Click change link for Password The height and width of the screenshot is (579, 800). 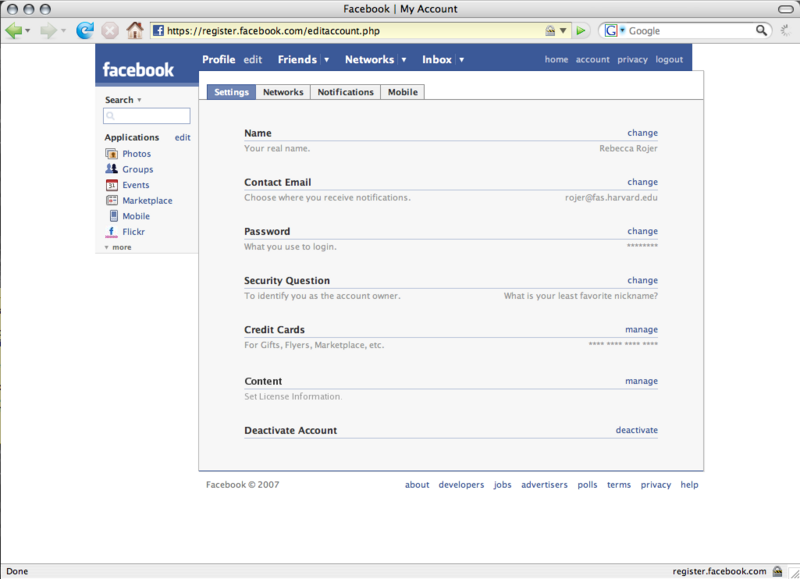642,231
